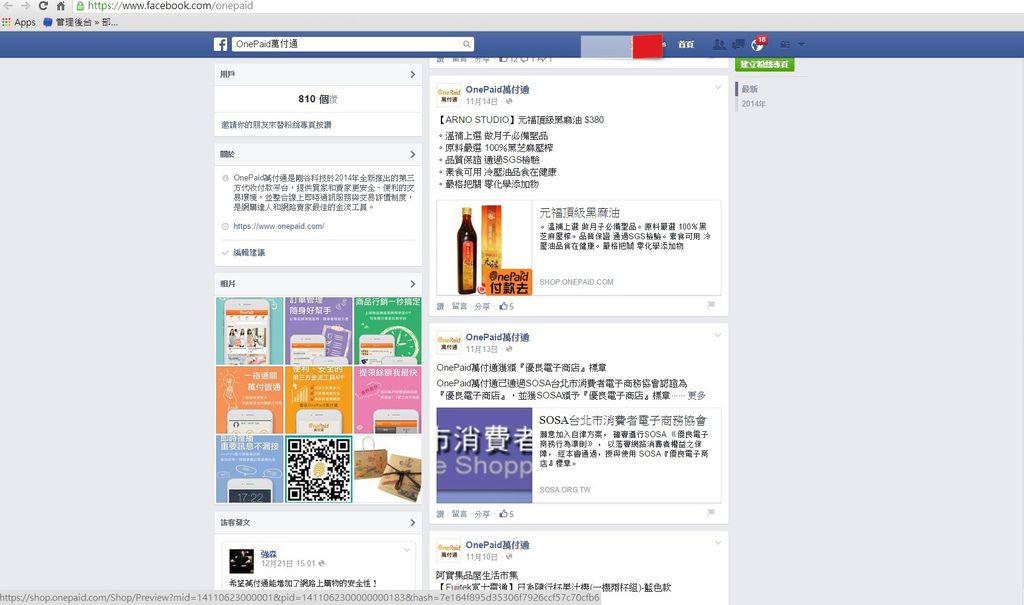Like the SOSA post with 讚
Screen dimensions: 1024x605
(440, 515)
